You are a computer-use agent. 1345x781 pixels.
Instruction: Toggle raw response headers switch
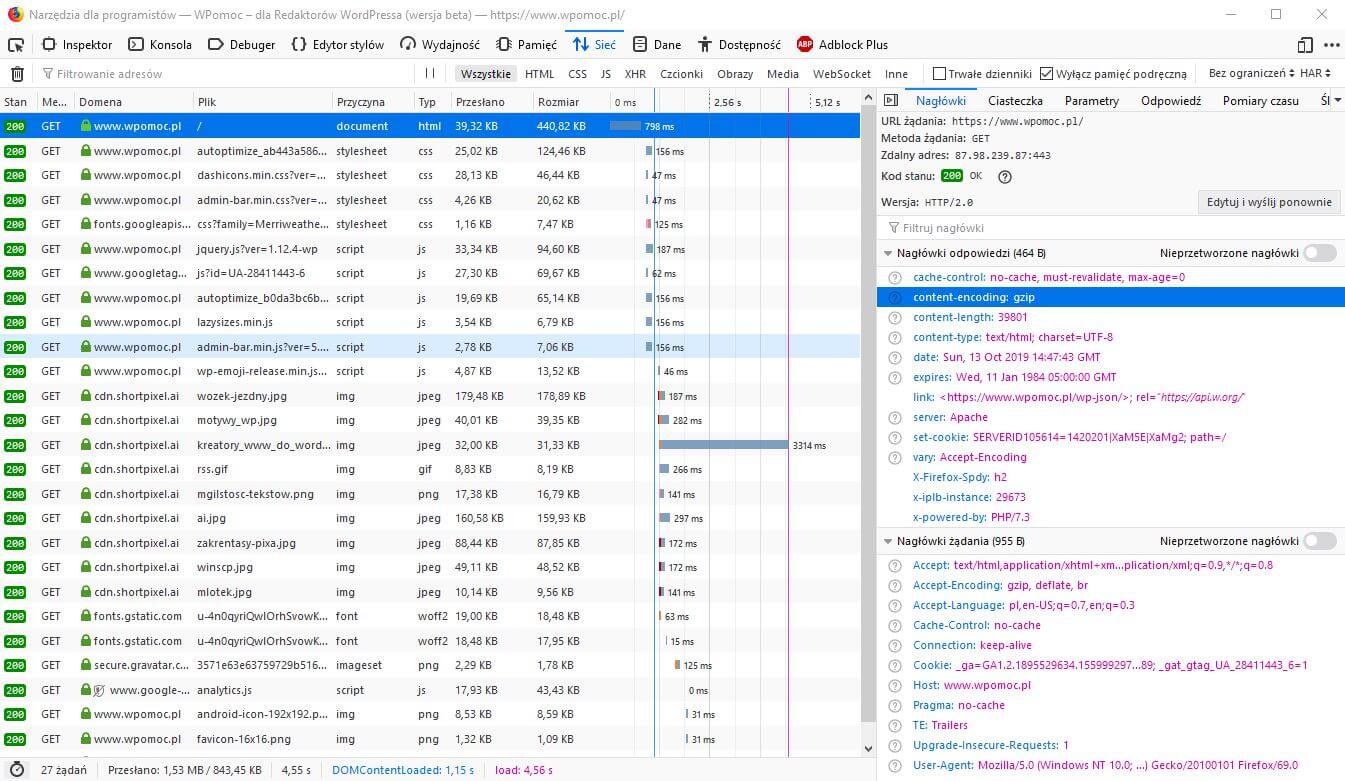1320,254
